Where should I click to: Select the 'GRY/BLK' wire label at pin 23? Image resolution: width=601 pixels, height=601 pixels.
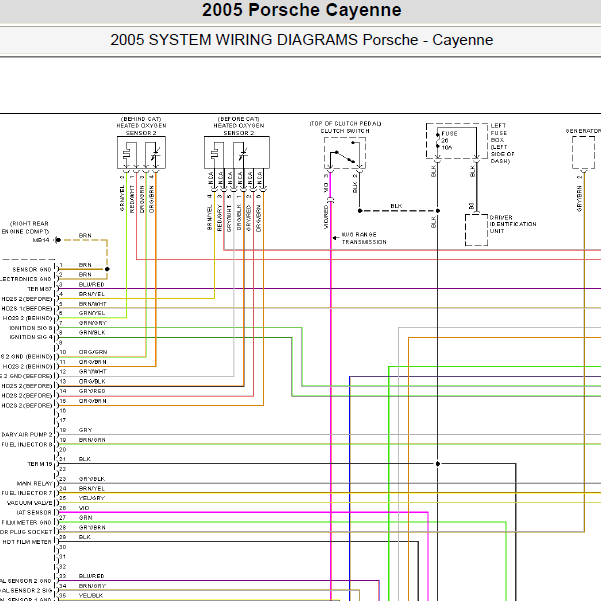point(92,479)
